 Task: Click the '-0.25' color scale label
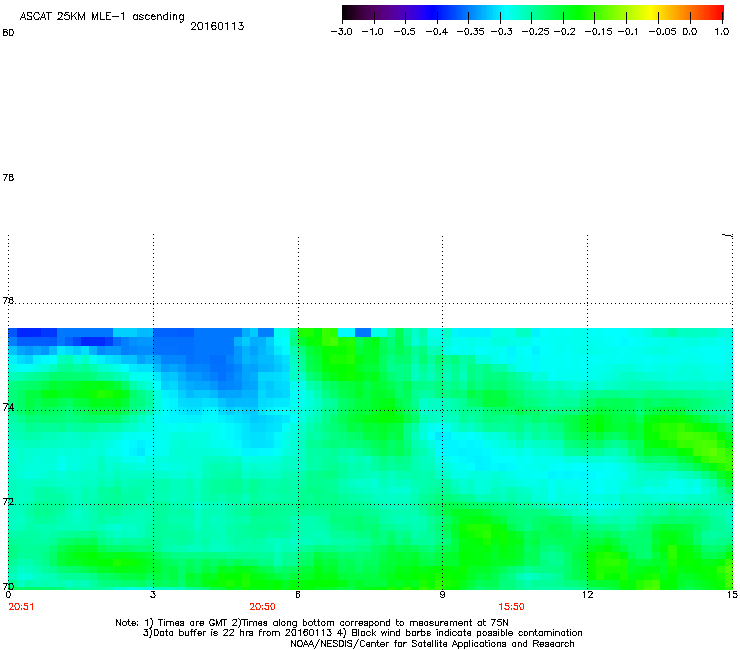click(536, 32)
